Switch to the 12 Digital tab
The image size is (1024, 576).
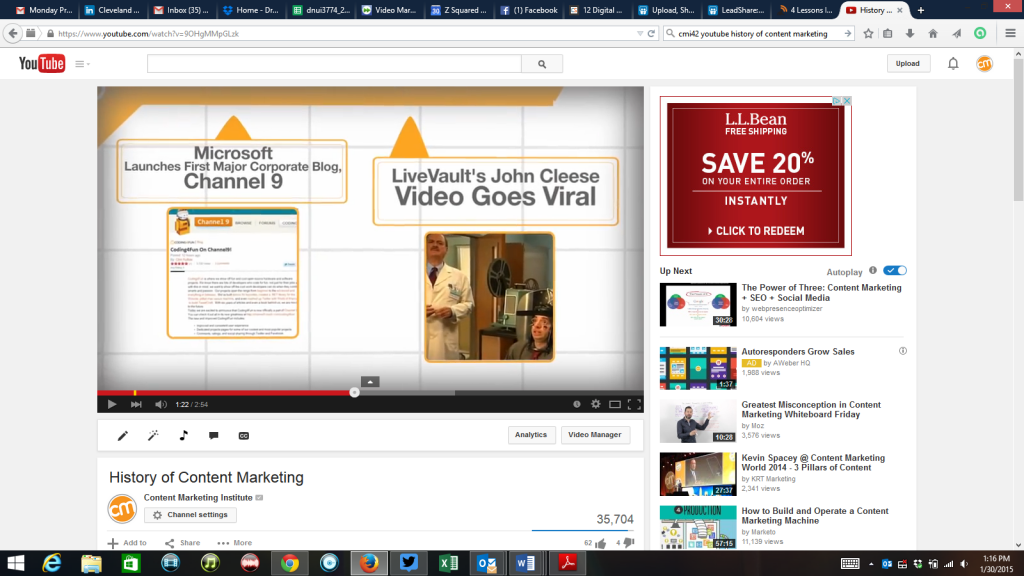pyautogui.click(x=597, y=10)
